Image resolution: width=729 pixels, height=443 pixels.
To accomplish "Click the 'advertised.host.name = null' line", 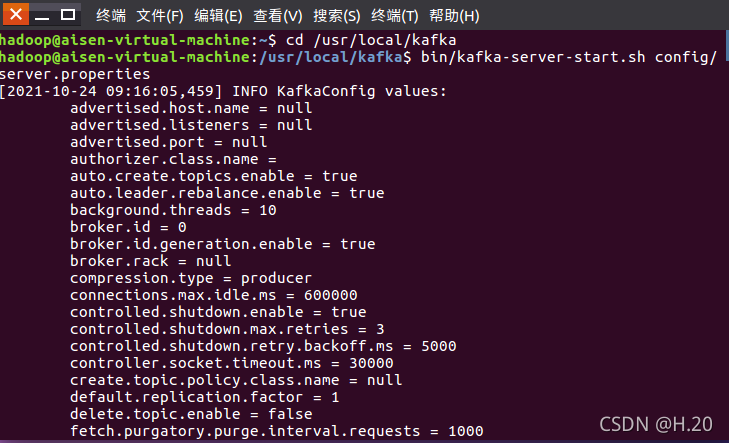I will [191, 108].
